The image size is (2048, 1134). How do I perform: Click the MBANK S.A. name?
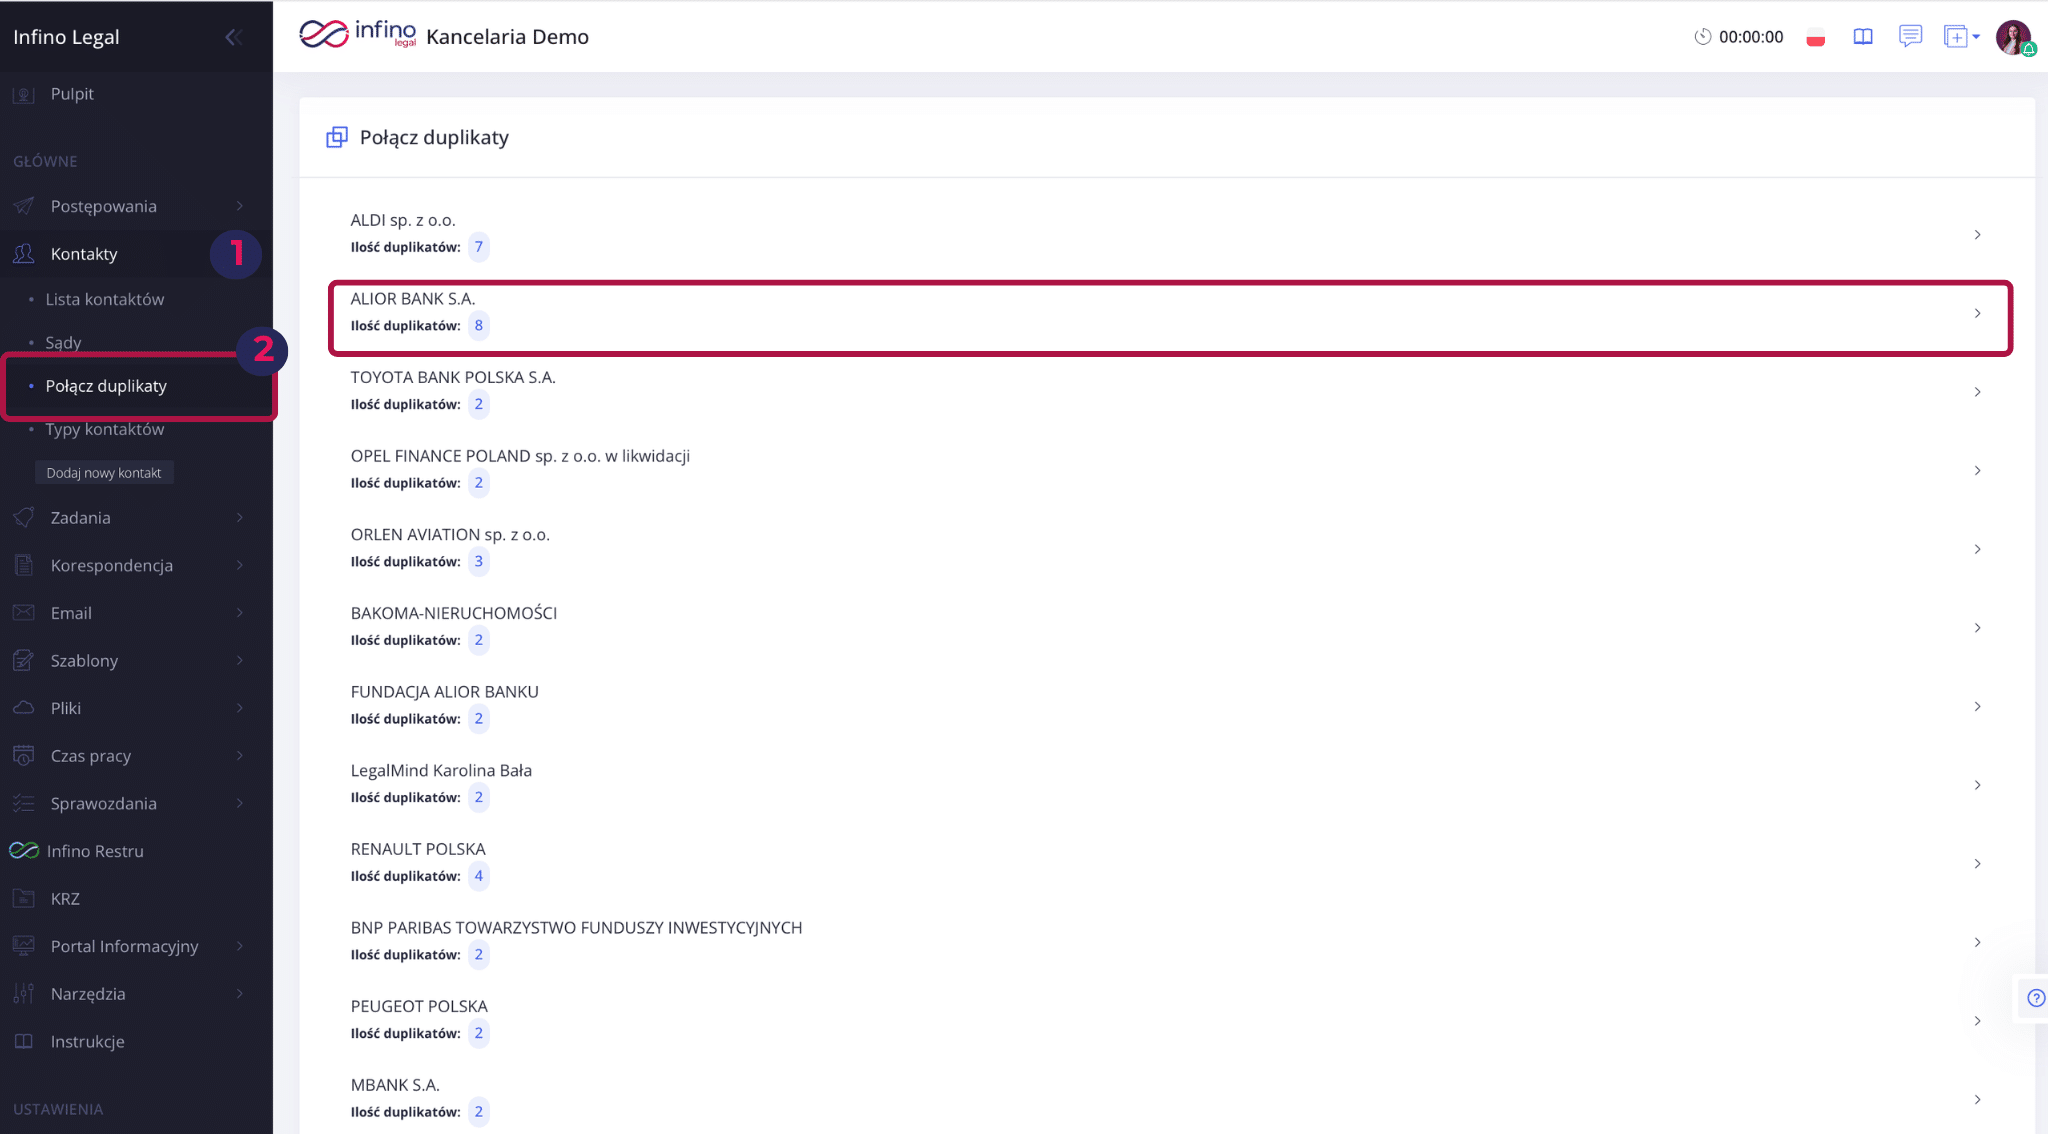pyautogui.click(x=395, y=1085)
